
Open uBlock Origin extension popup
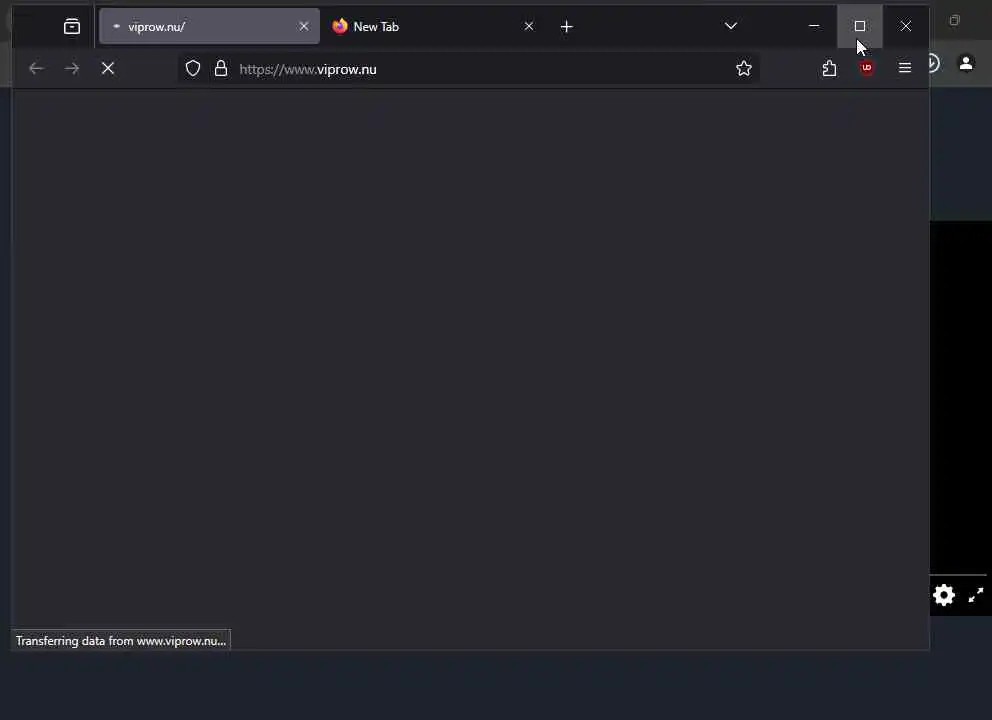(x=867, y=68)
